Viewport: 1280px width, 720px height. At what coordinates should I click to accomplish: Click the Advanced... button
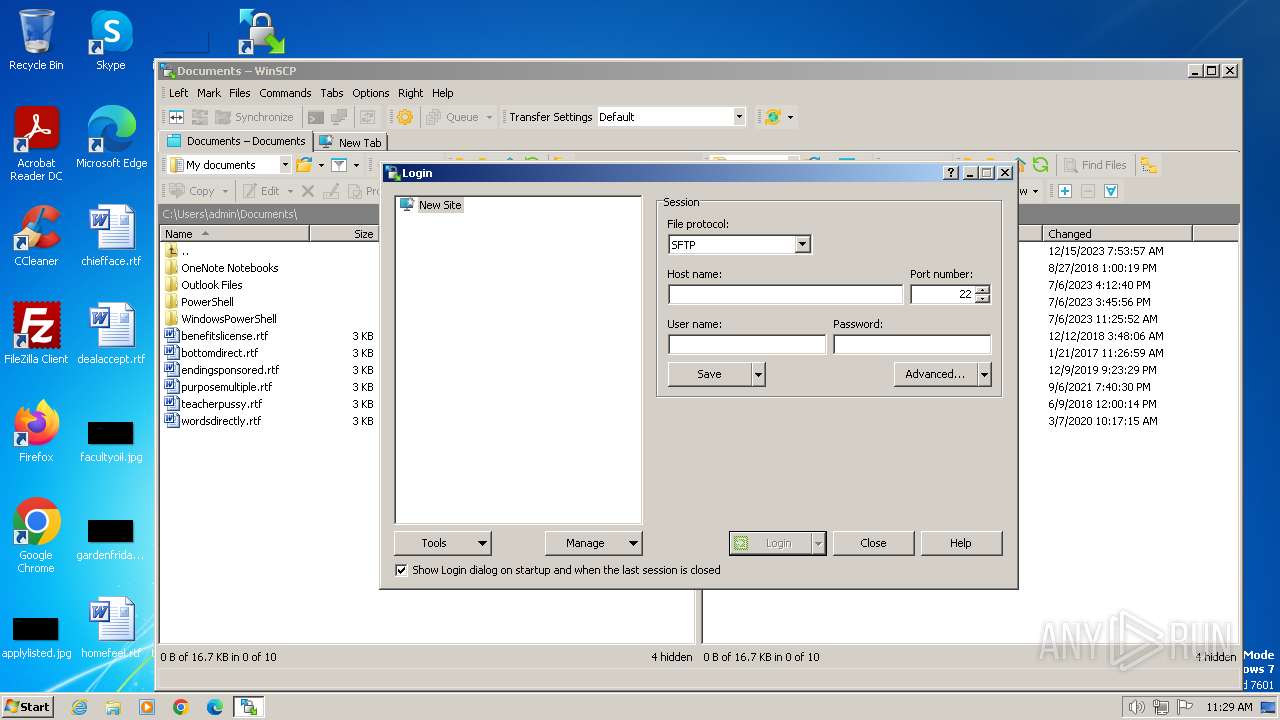tap(935, 374)
